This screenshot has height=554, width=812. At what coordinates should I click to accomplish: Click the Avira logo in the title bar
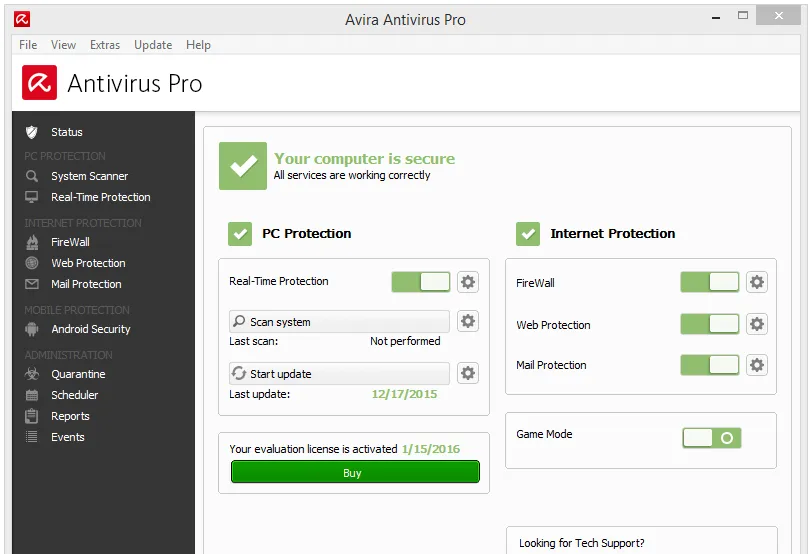point(22,19)
